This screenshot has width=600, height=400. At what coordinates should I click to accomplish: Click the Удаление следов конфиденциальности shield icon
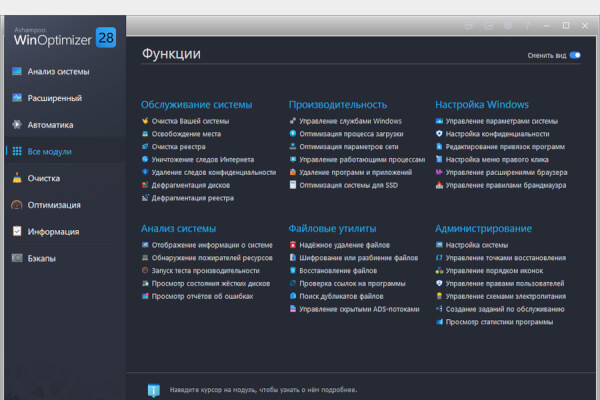click(145, 172)
